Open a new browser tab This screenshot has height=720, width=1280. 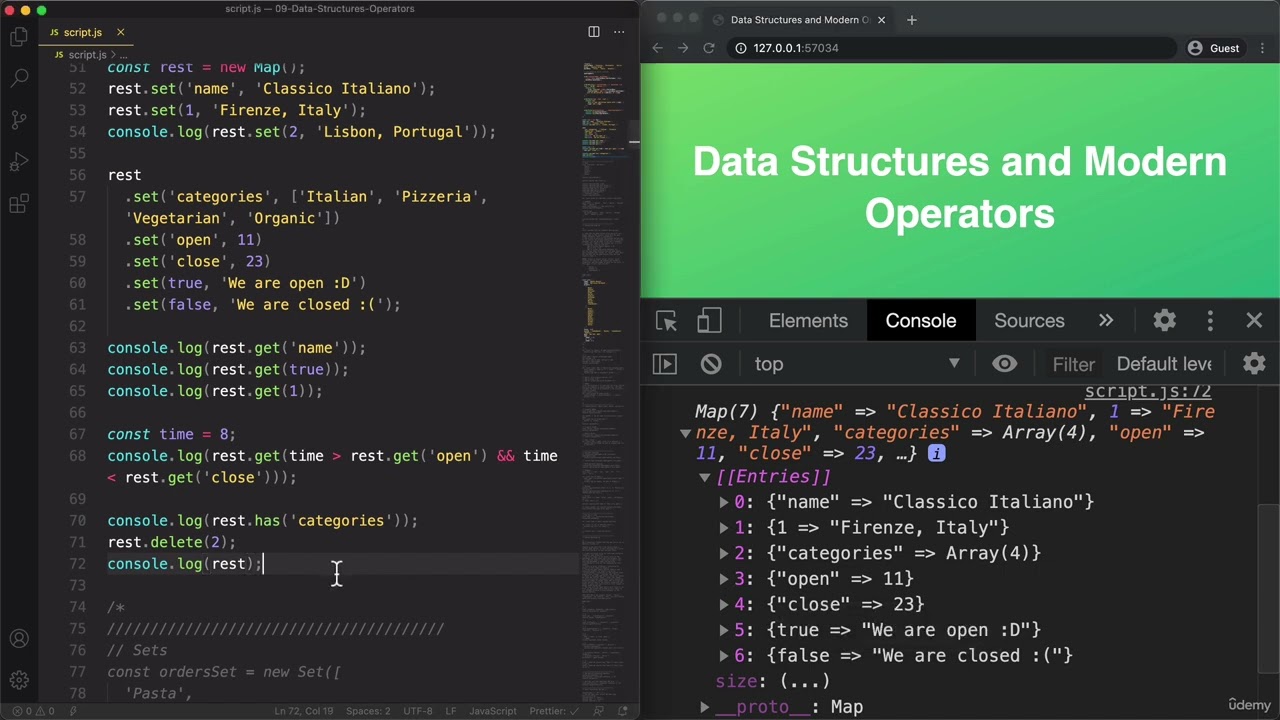pyautogui.click(x=911, y=20)
